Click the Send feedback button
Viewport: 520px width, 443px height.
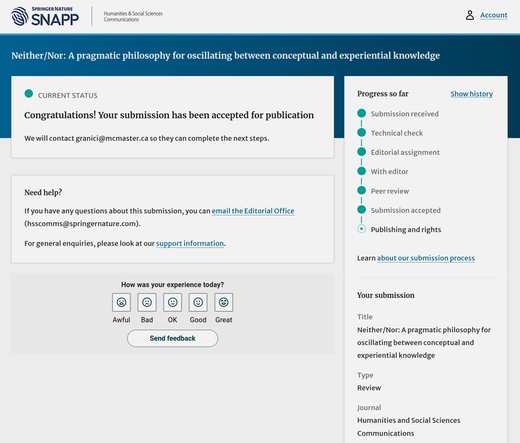pyautogui.click(x=172, y=338)
